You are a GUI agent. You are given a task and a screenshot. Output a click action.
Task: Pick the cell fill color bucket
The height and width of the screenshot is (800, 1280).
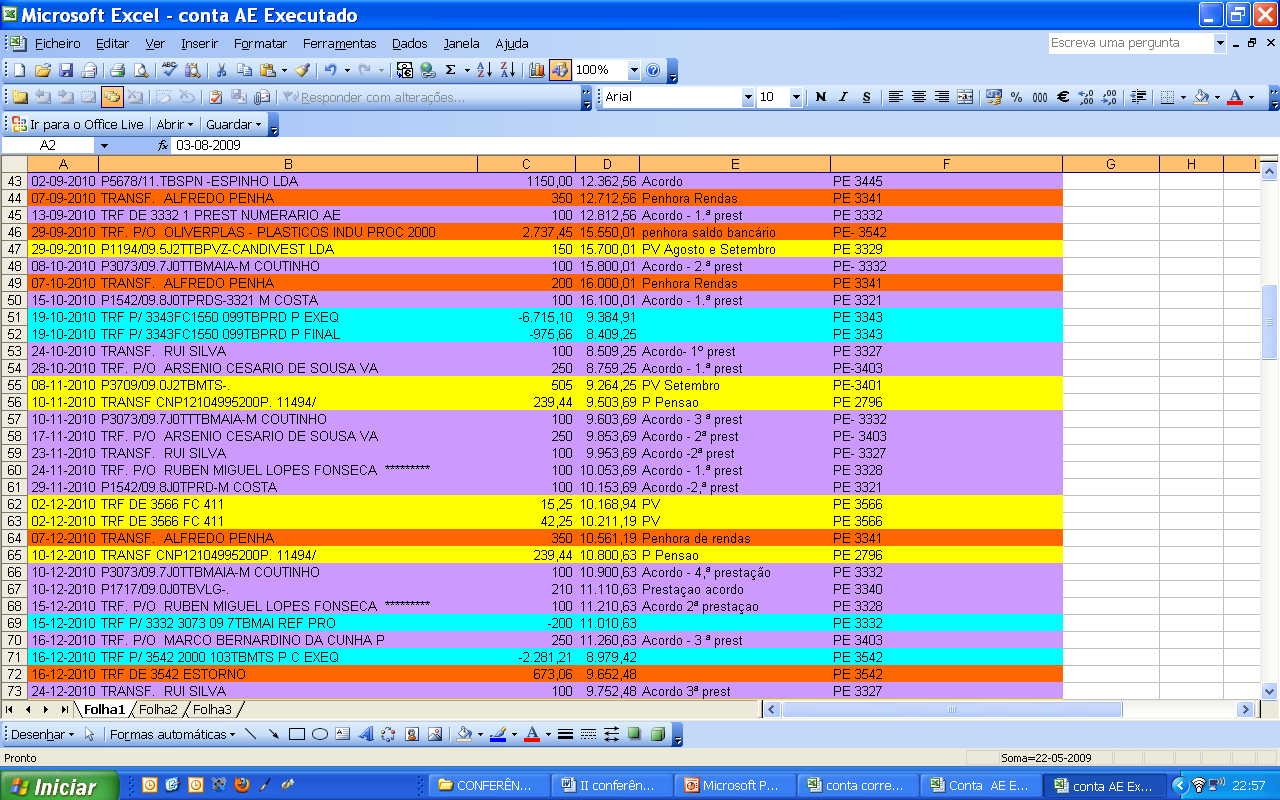[1200, 97]
